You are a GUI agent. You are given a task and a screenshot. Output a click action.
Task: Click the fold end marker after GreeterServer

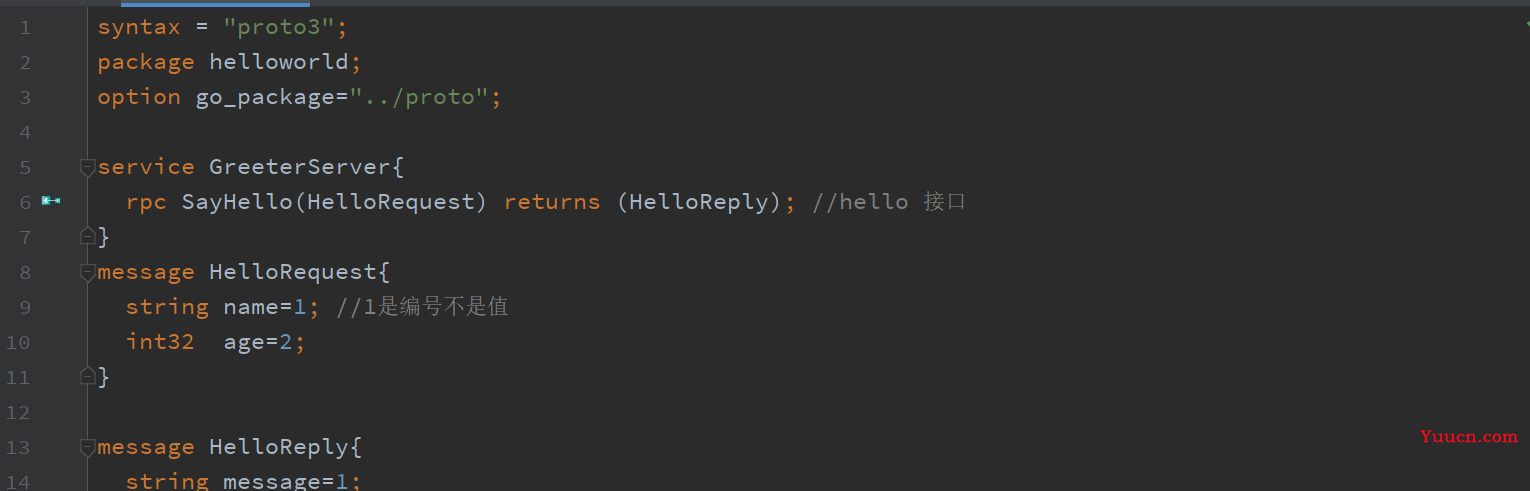[88, 237]
